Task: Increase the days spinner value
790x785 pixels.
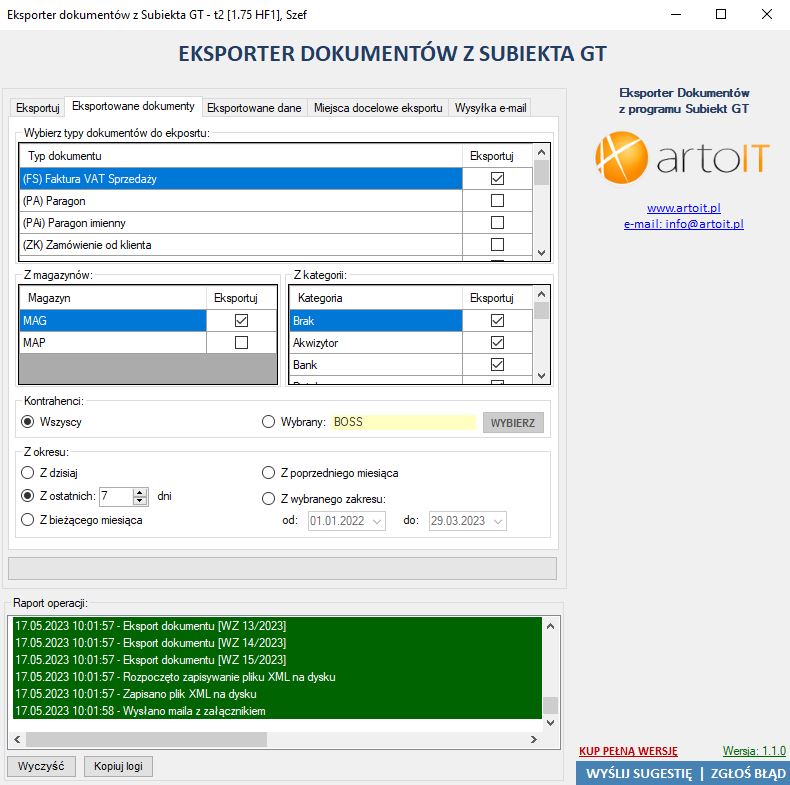Action: tap(140, 491)
